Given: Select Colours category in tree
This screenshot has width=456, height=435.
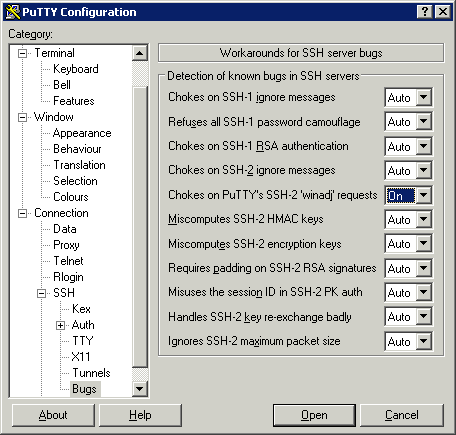Looking at the screenshot, I should 71,197.
